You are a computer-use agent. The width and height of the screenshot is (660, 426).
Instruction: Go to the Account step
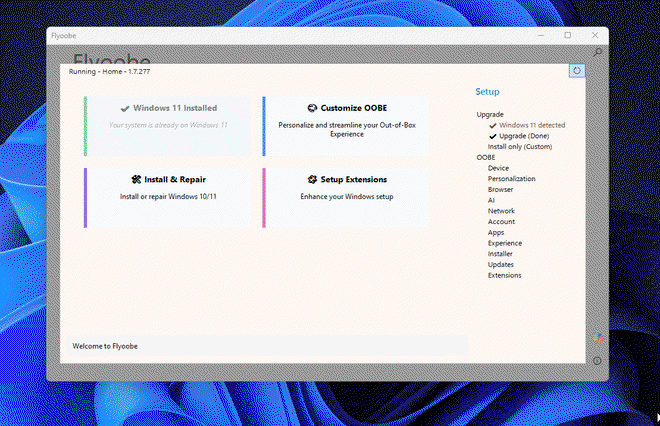point(501,222)
